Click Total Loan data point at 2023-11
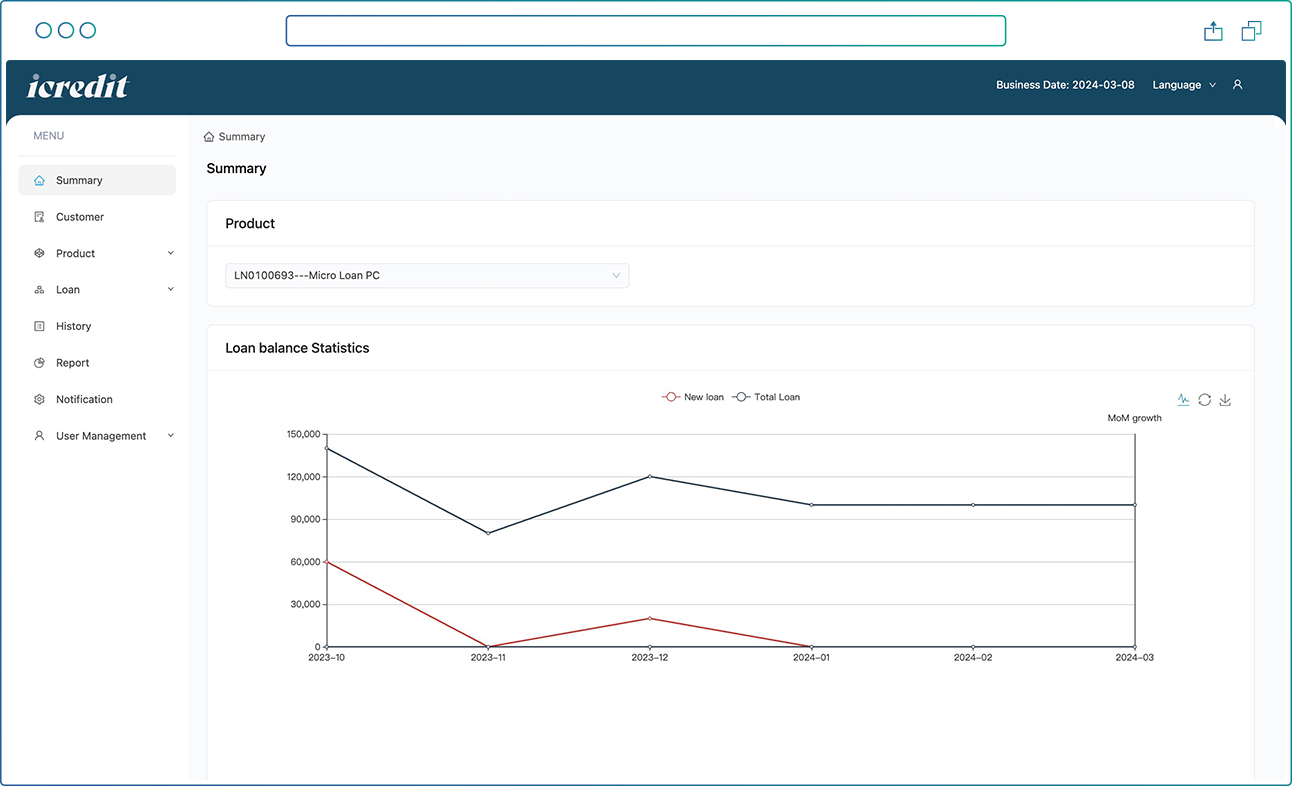This screenshot has width=1292, height=786. [x=488, y=533]
